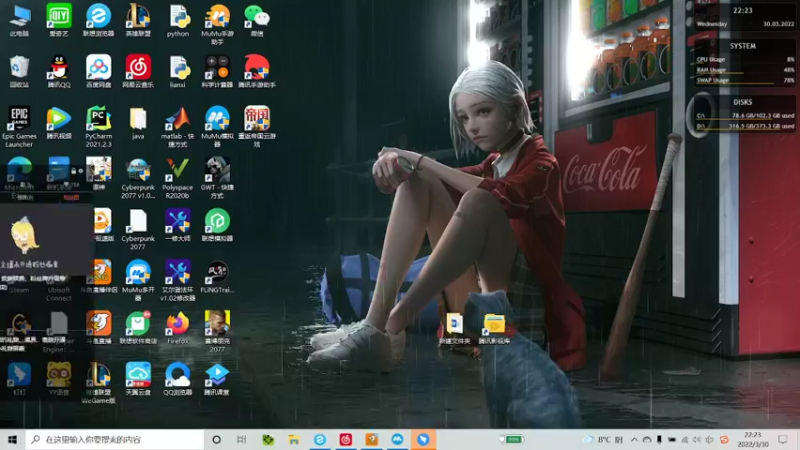
Task: Launch the This PC icon
Action: (x=19, y=19)
